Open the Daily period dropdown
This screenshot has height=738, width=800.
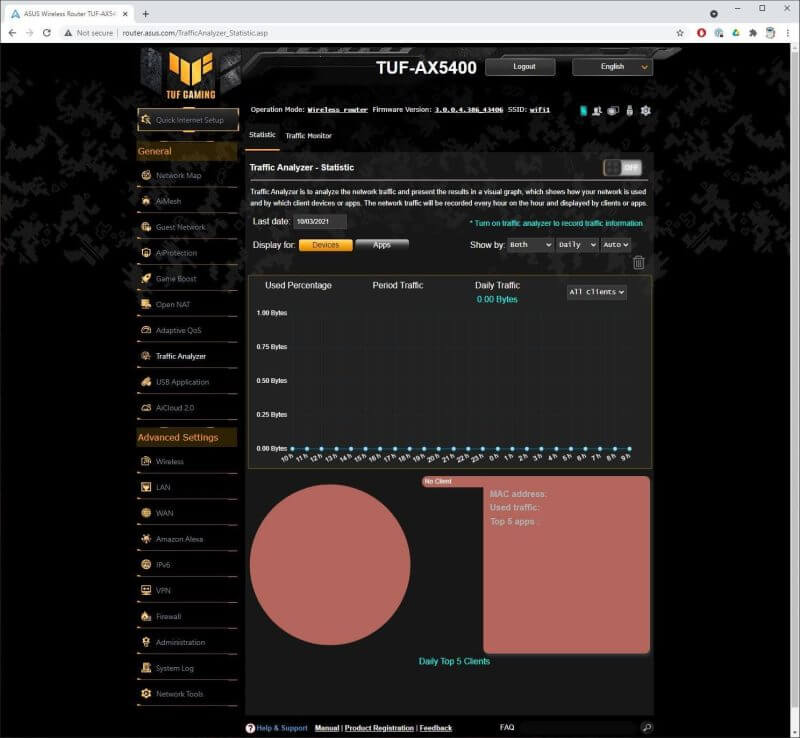click(x=577, y=245)
